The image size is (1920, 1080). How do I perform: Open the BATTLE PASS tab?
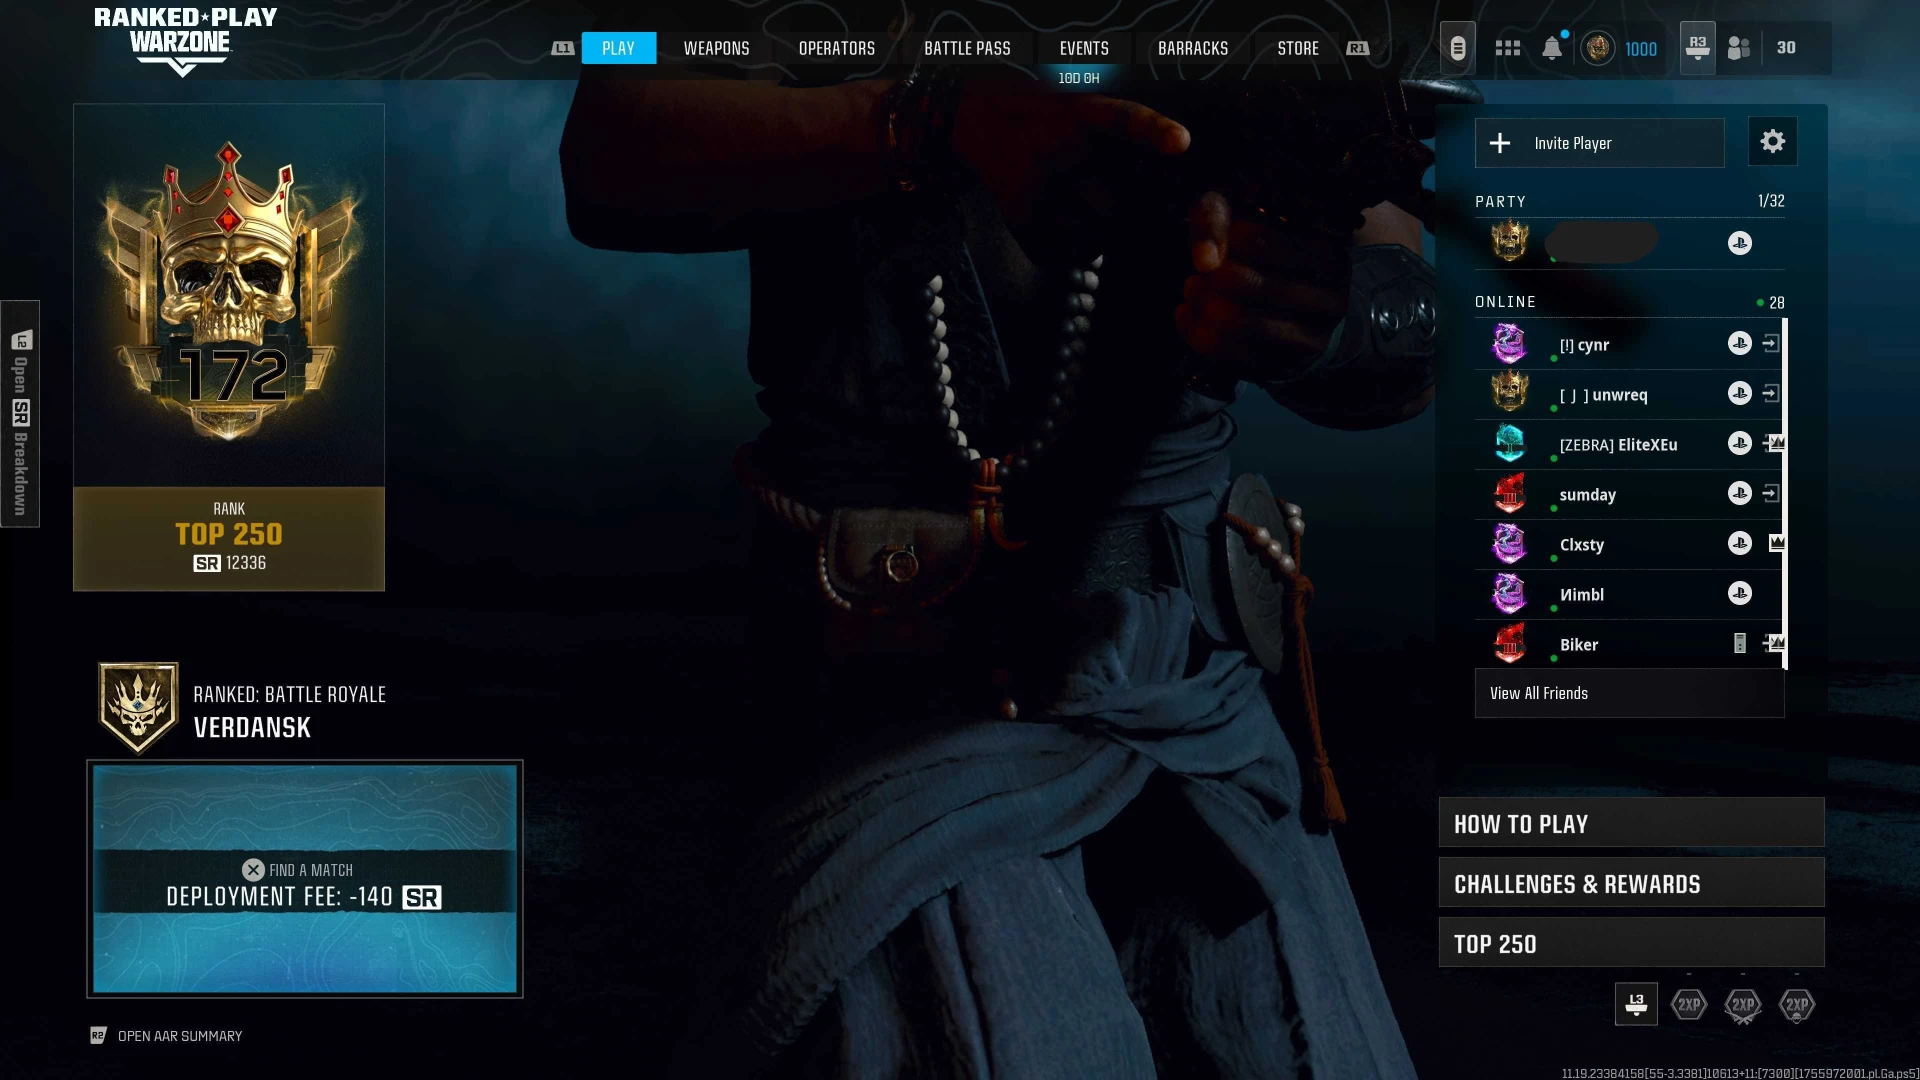click(x=967, y=48)
